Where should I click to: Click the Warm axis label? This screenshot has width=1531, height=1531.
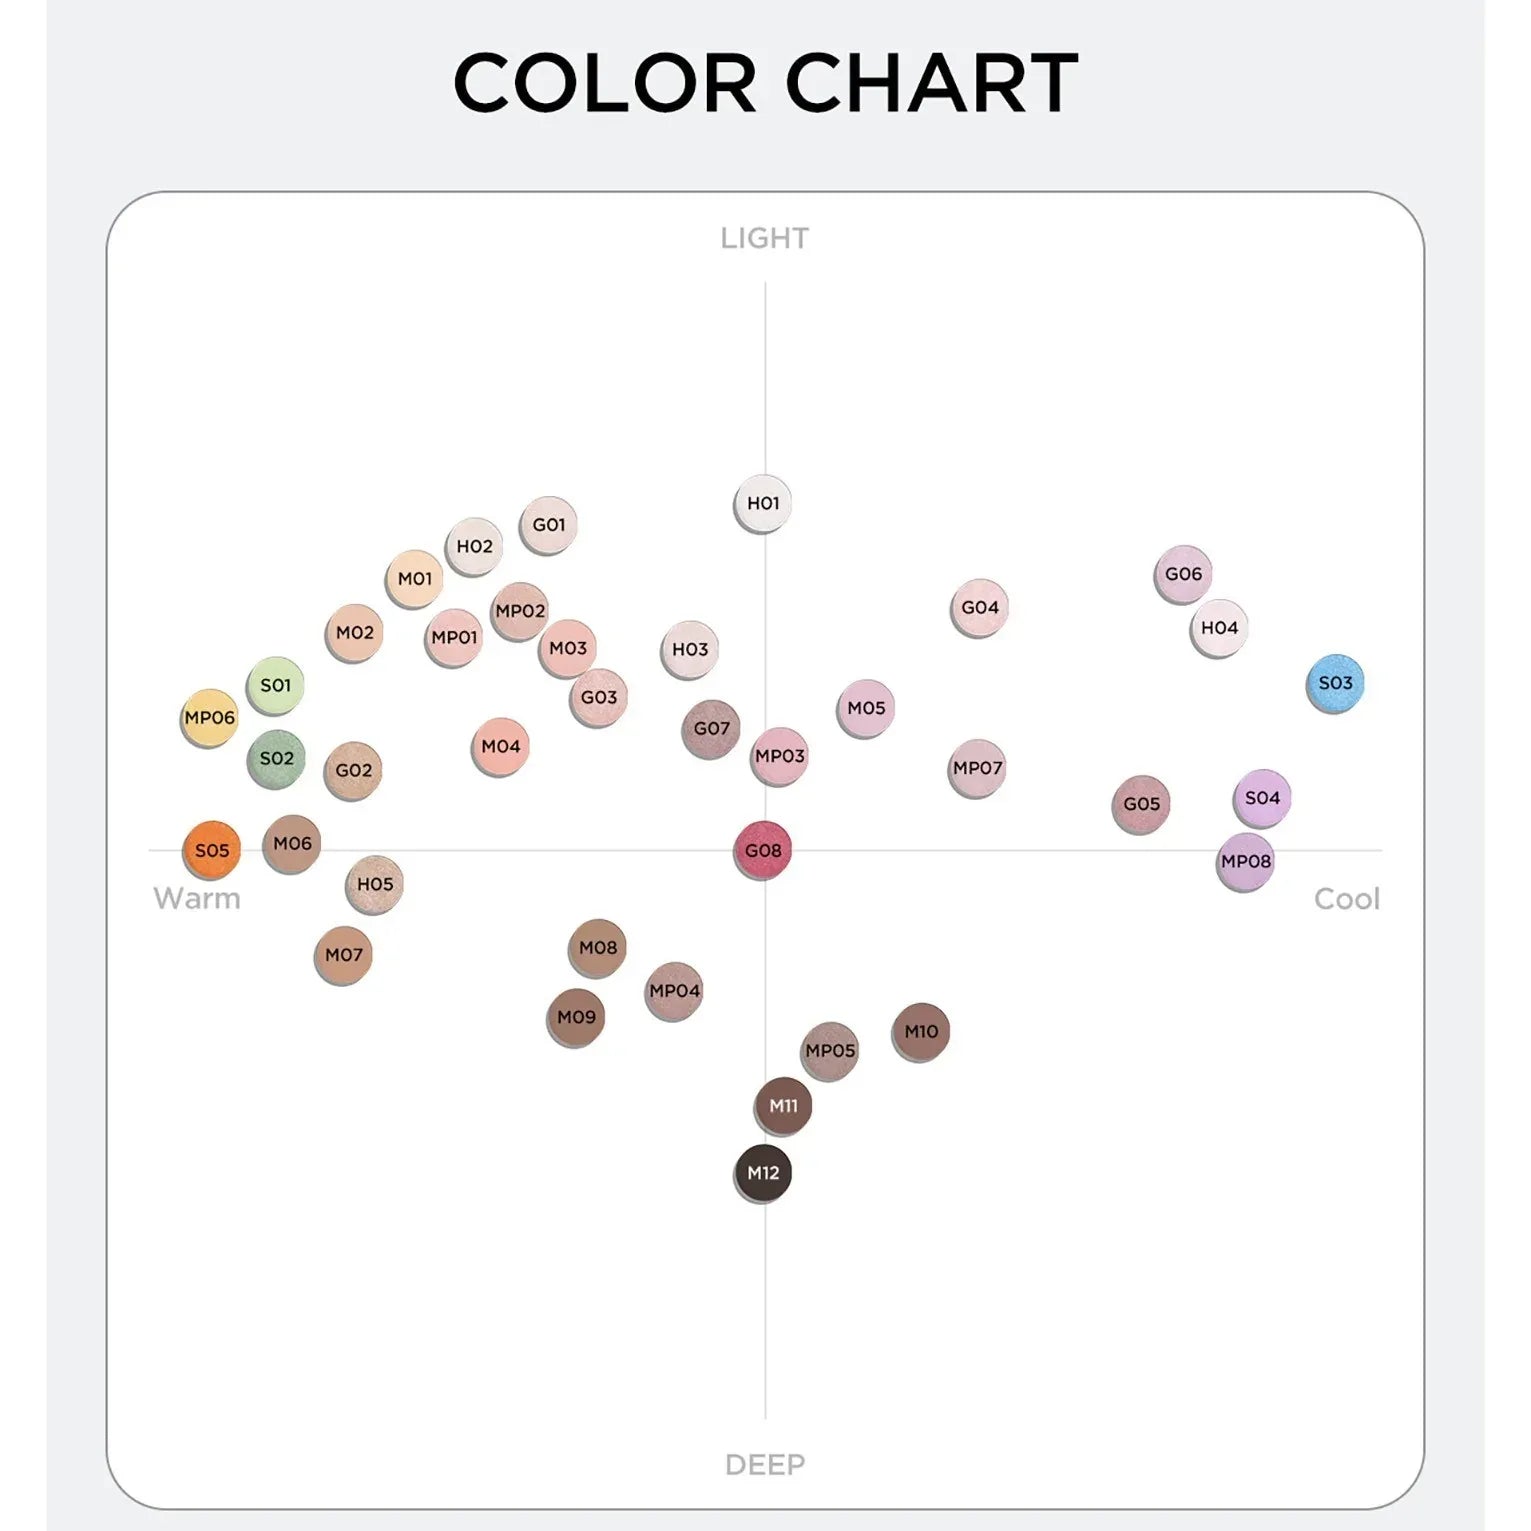(x=197, y=898)
